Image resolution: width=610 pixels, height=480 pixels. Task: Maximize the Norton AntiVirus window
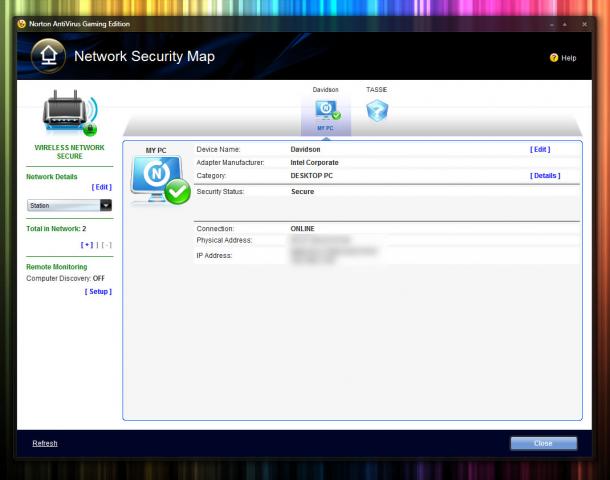pyautogui.click(x=564, y=25)
